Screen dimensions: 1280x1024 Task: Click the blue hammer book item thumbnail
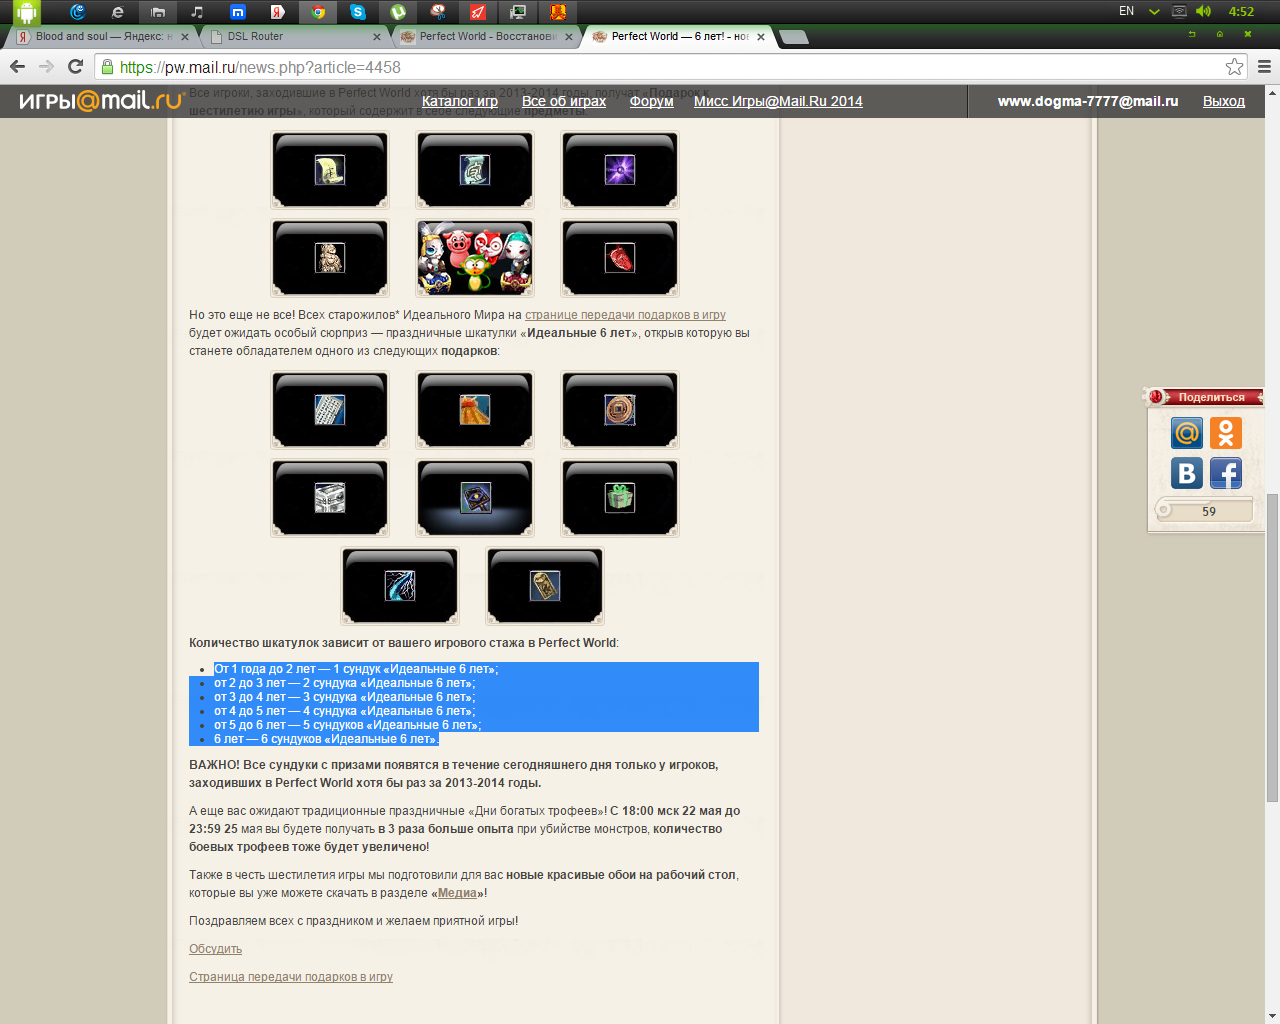[475, 498]
